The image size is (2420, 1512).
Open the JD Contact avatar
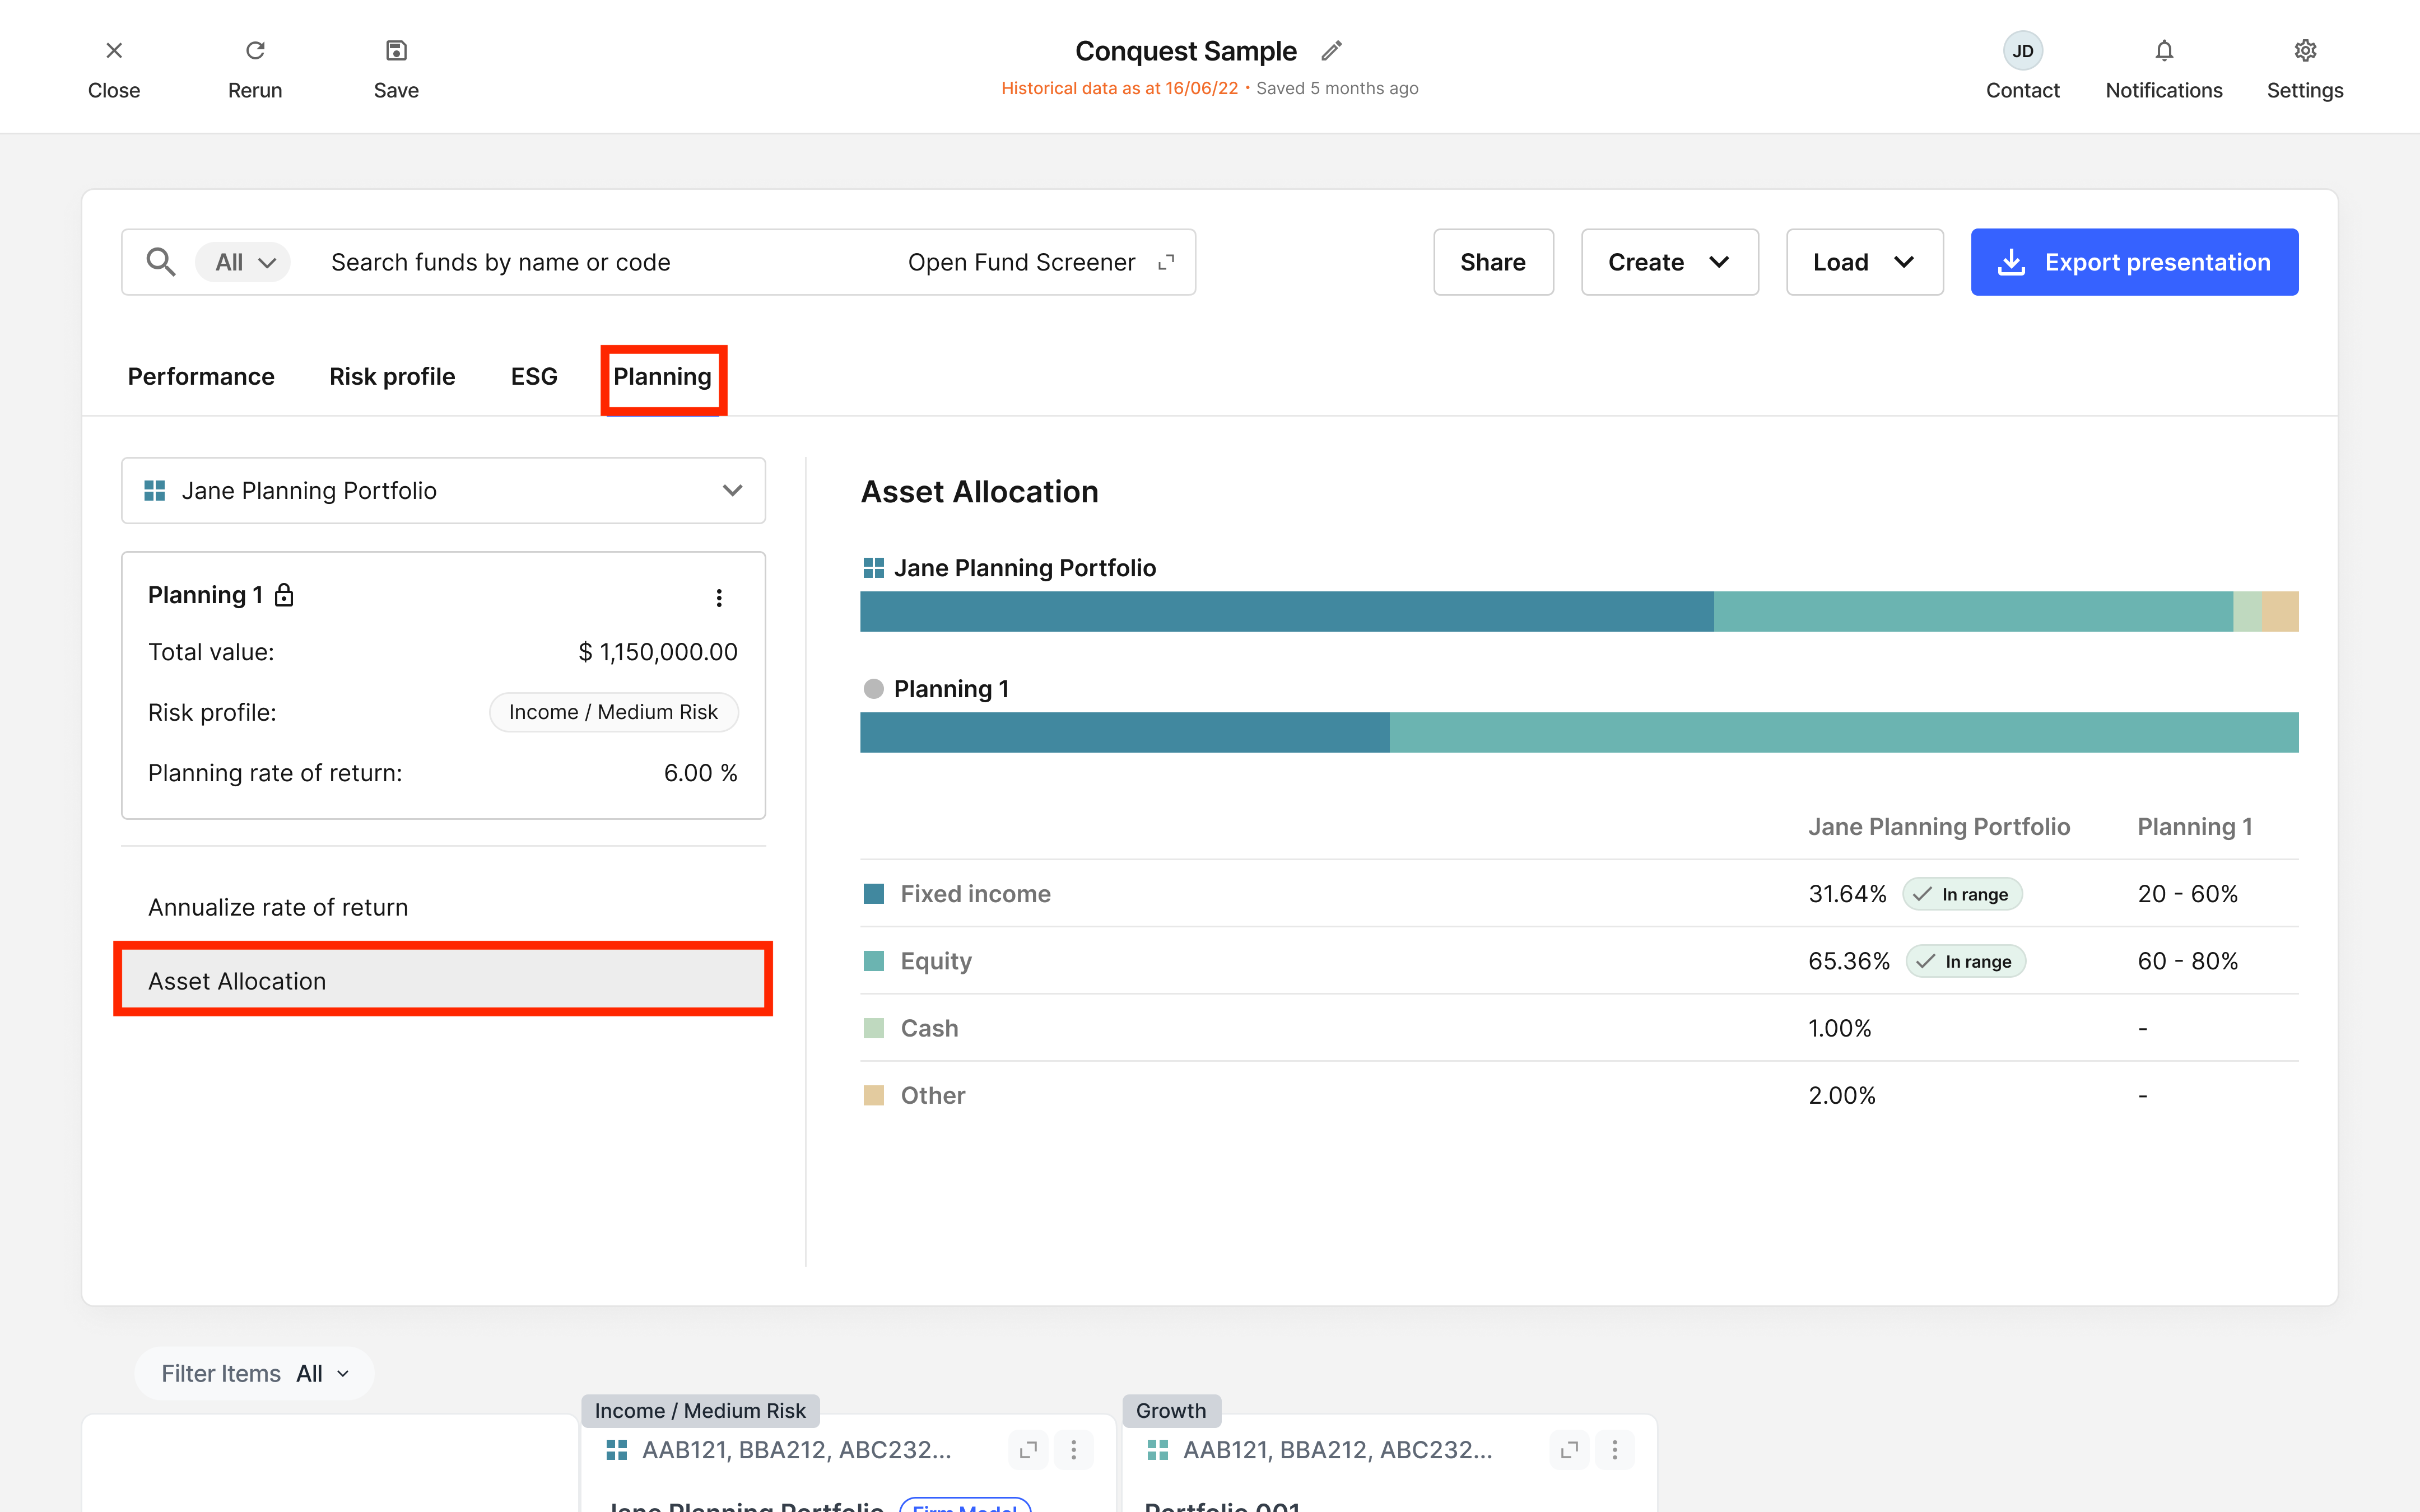[x=2022, y=51]
